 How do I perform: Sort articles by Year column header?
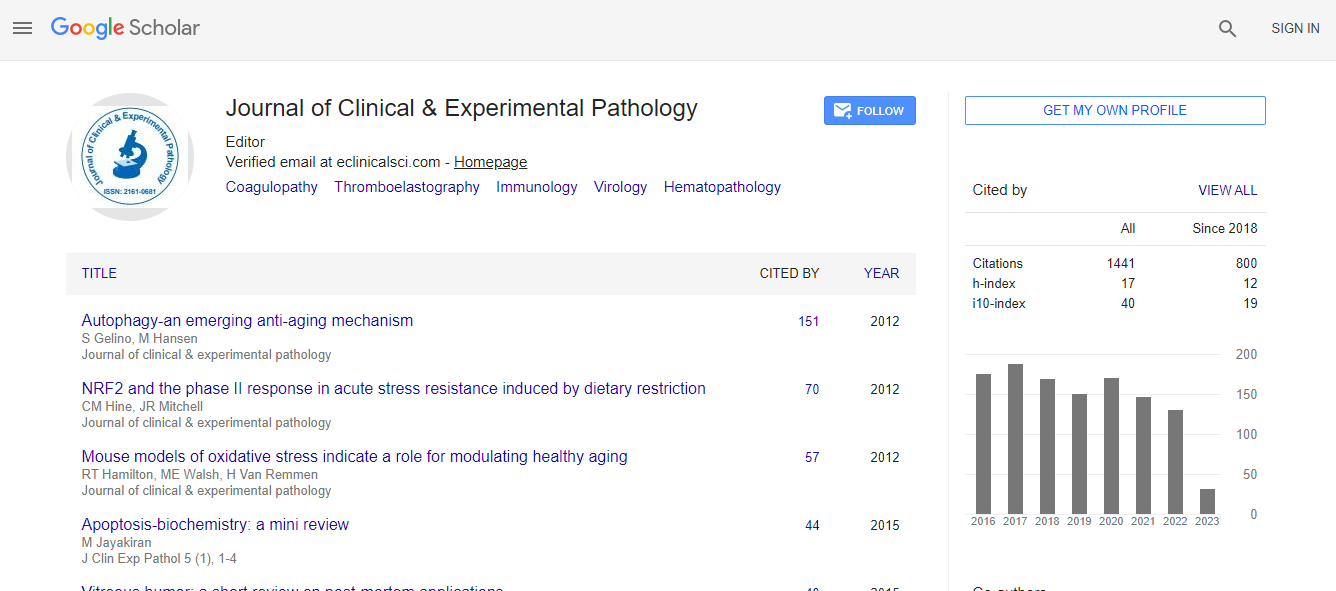click(x=881, y=273)
